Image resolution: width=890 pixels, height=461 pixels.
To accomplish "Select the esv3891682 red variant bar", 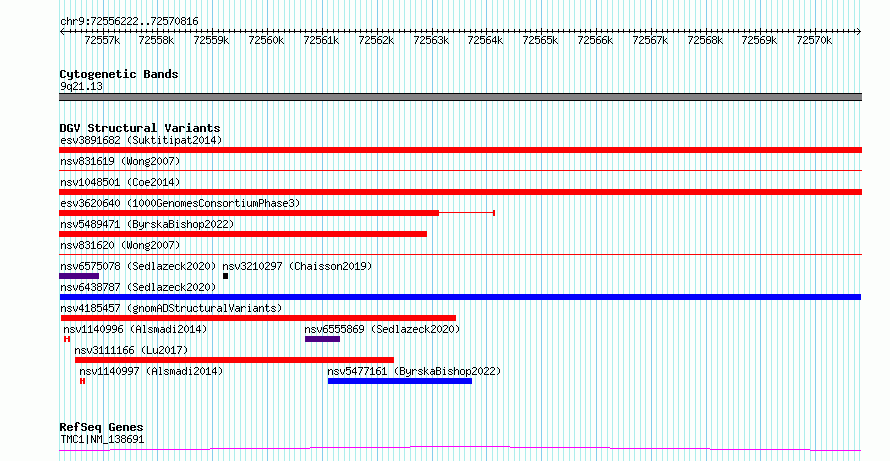I will tap(460, 150).
